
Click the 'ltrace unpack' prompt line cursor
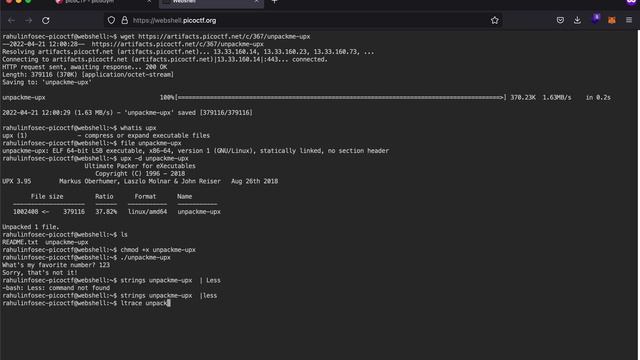168,303
